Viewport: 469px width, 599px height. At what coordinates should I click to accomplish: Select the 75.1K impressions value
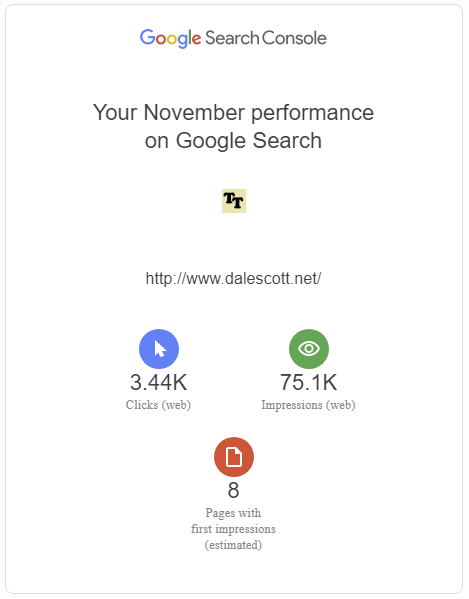click(309, 382)
